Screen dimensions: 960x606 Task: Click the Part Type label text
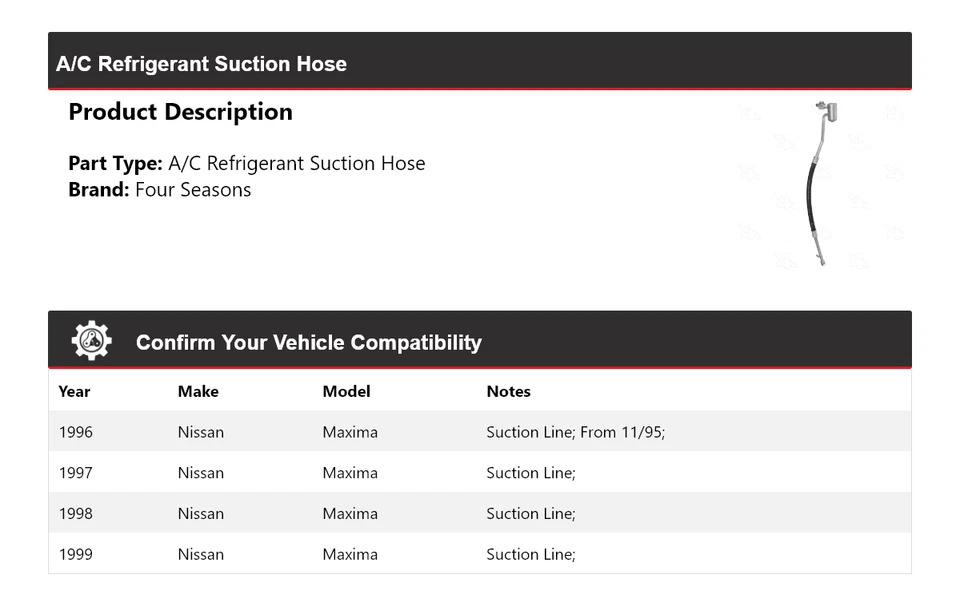coord(115,163)
